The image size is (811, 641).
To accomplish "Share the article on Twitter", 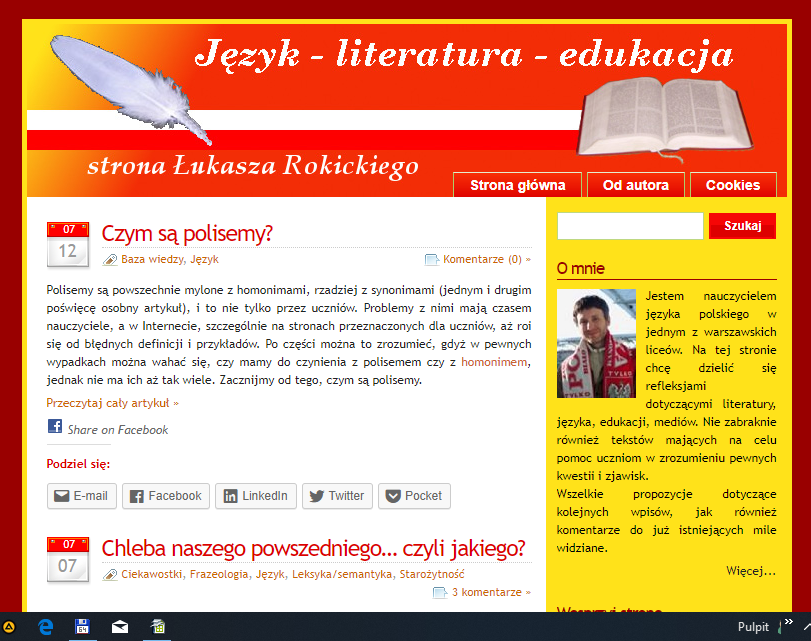I will point(337,496).
